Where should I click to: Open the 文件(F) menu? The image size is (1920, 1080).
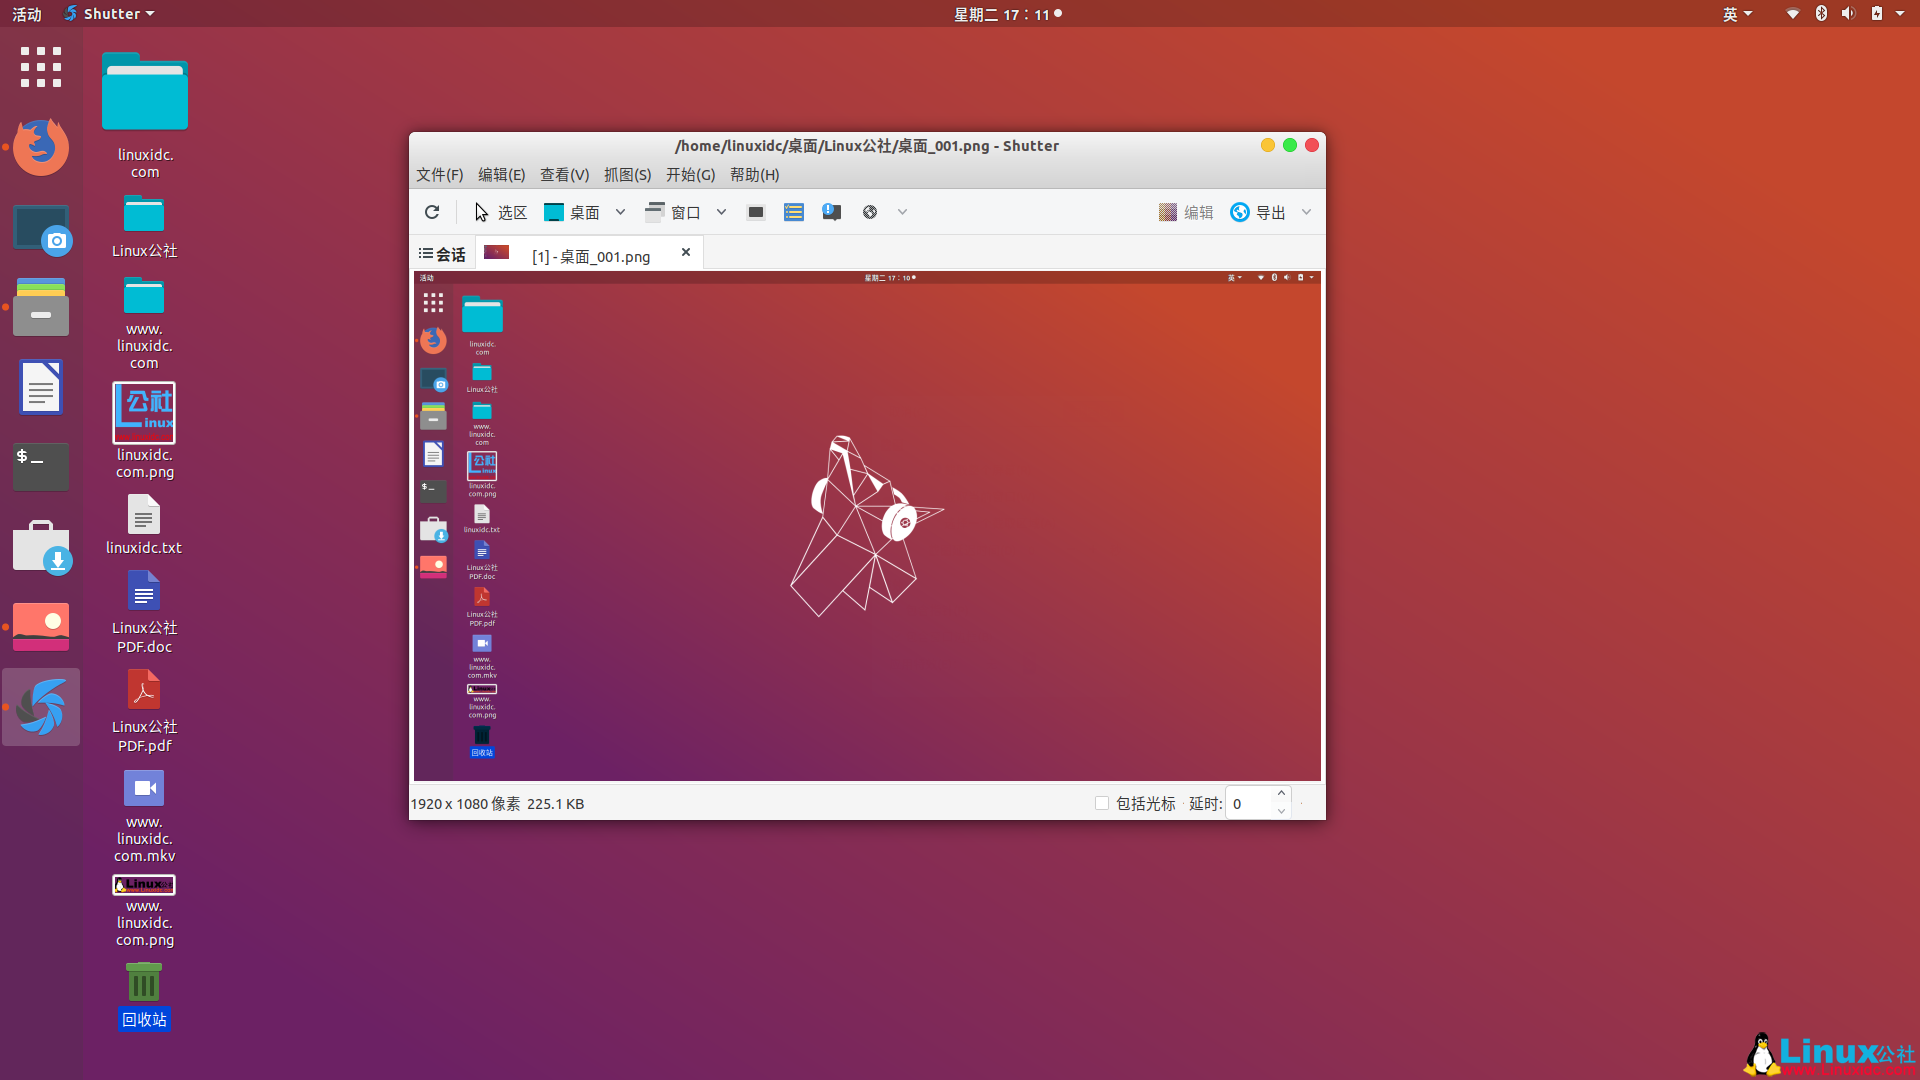(439, 174)
